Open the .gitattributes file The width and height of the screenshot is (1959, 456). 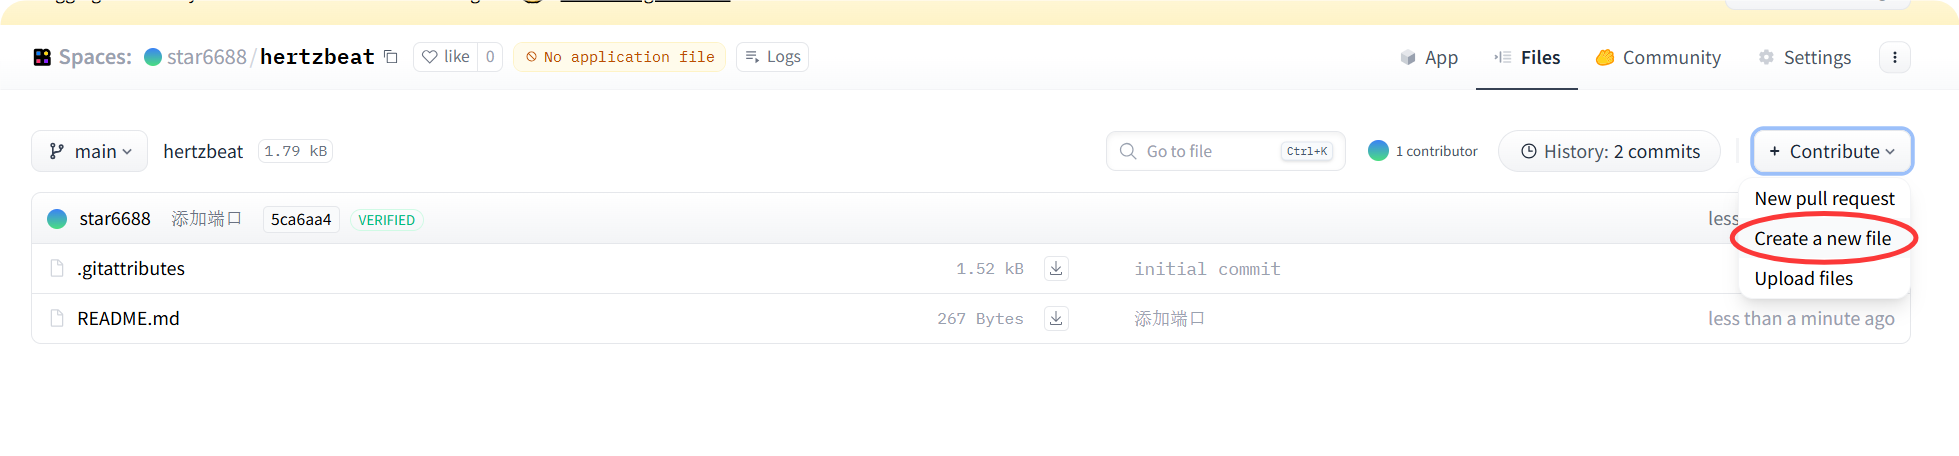coord(131,269)
